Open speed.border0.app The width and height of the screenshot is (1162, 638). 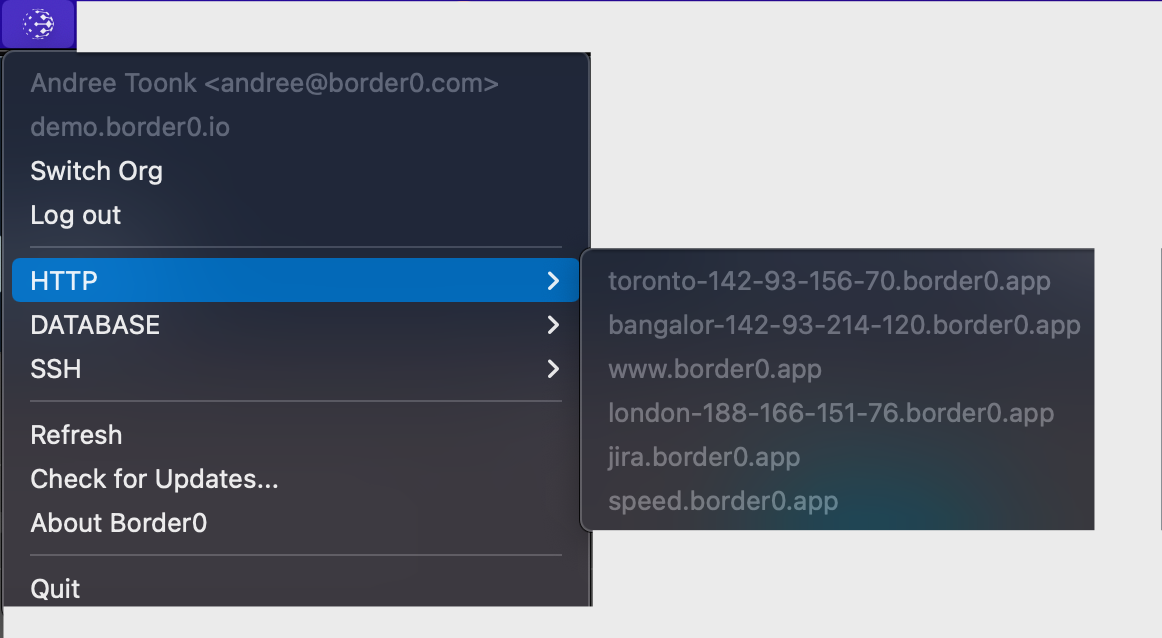pyautogui.click(x=724, y=501)
